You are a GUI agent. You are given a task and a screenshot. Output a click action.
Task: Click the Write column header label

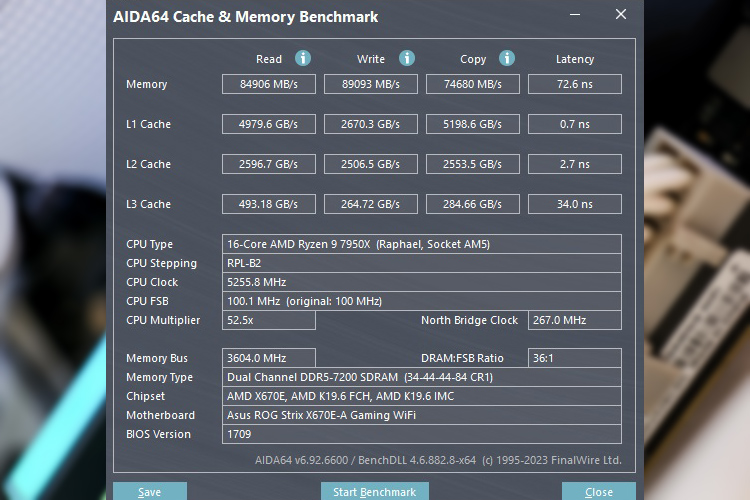371,59
